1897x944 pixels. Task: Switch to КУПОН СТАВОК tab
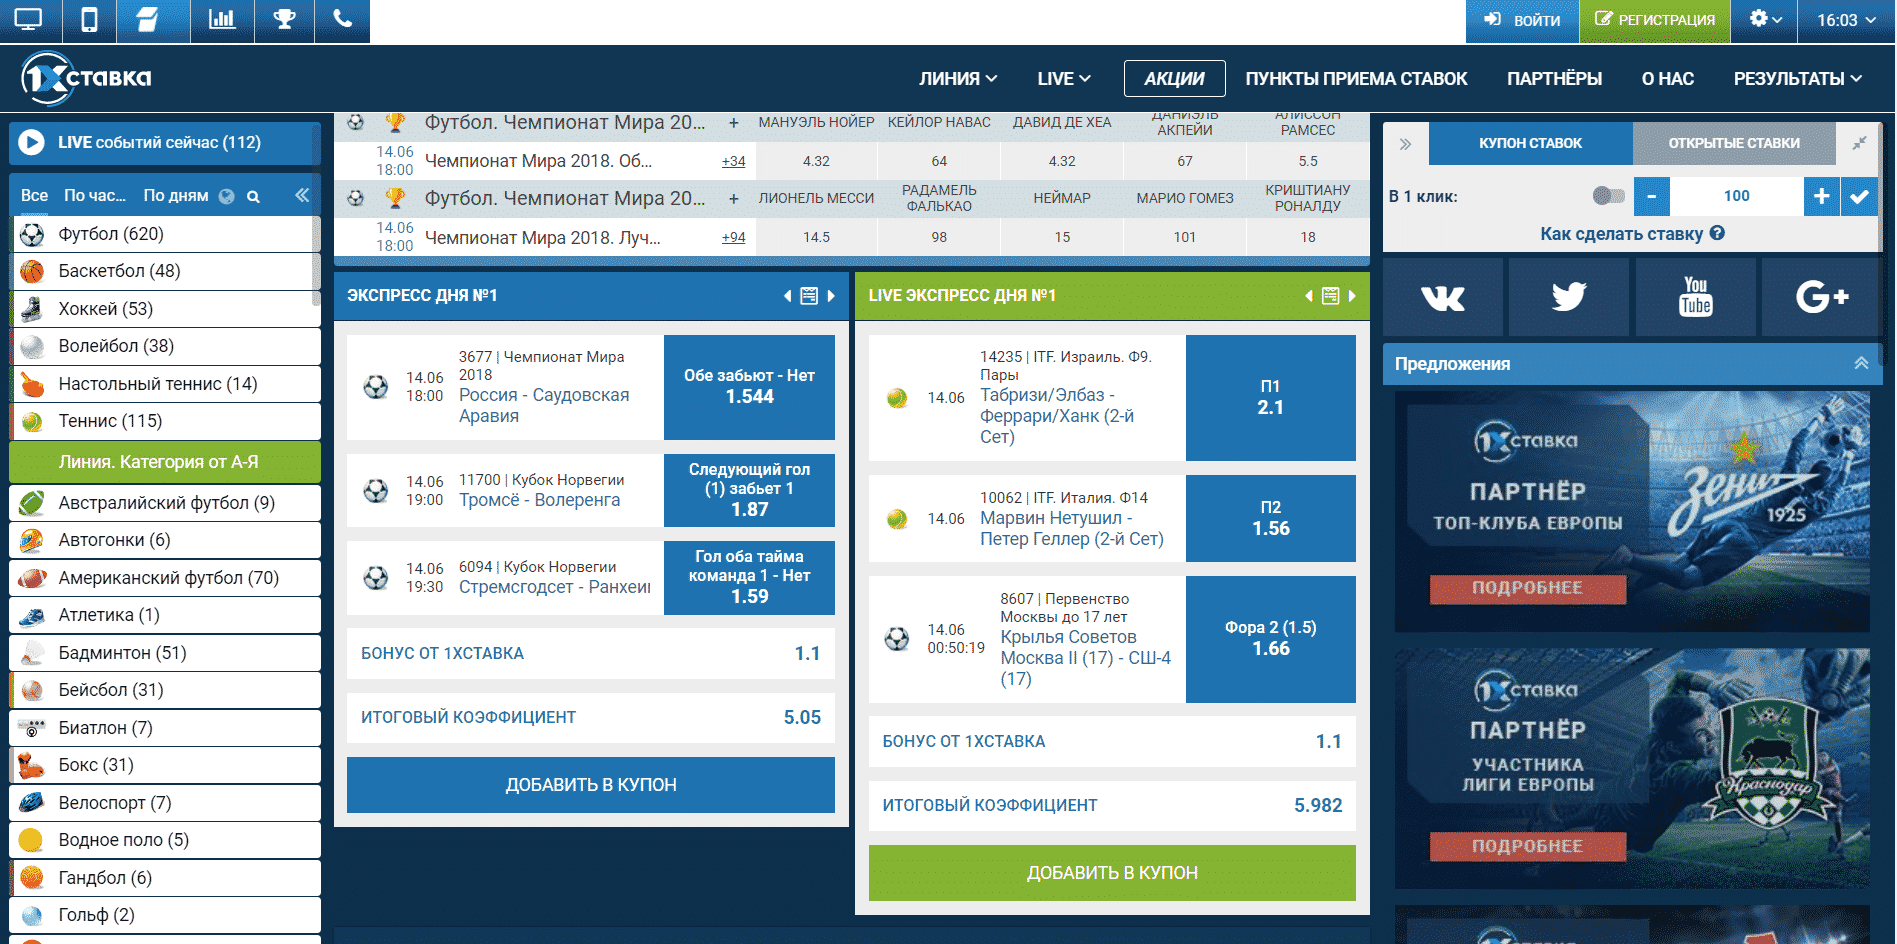point(1530,143)
